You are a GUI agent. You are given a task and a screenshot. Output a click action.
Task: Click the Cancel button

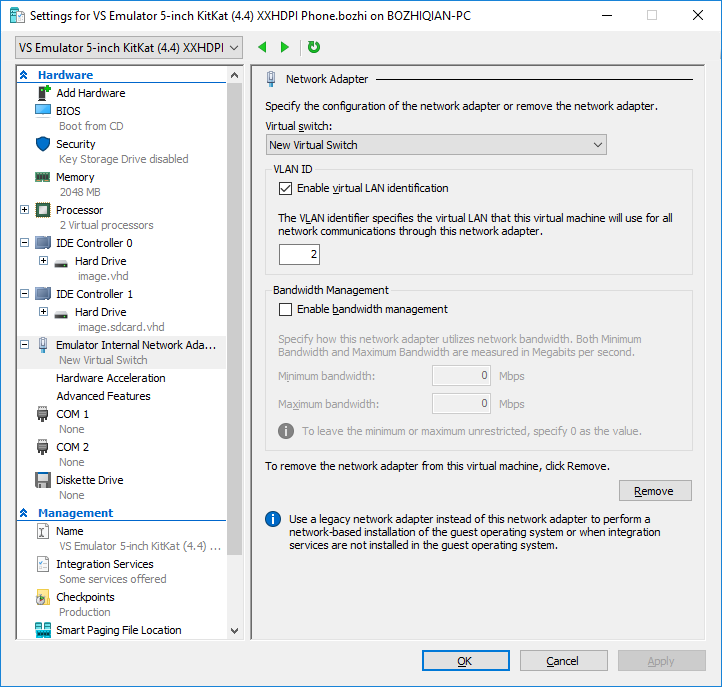563,661
